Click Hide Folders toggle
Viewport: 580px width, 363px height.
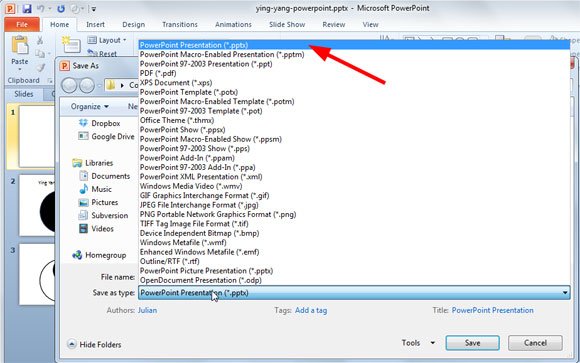click(x=95, y=344)
